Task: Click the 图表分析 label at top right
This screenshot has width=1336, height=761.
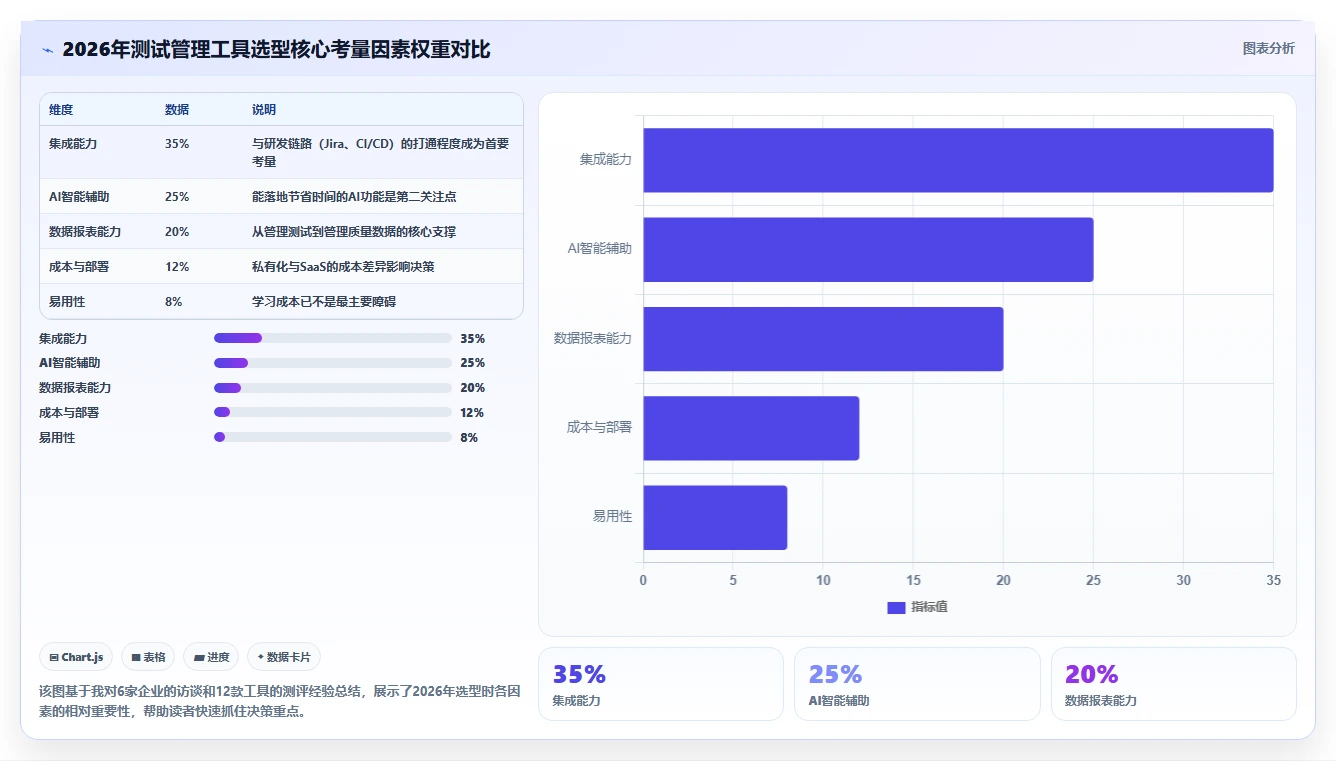Action: [x=1268, y=48]
